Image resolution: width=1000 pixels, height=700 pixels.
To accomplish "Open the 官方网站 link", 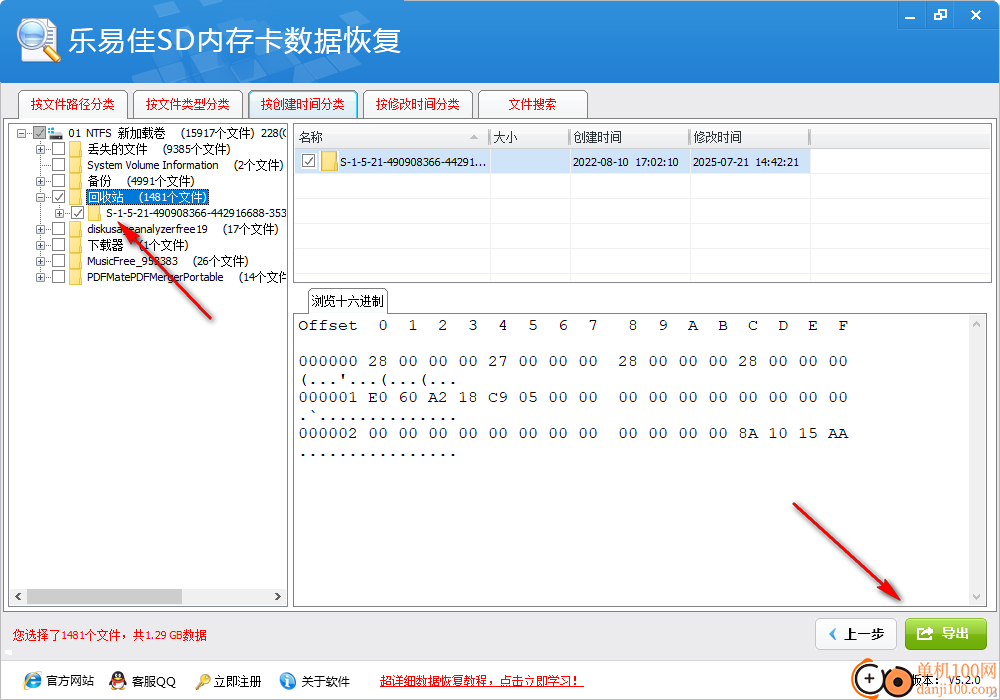I will click(70, 681).
